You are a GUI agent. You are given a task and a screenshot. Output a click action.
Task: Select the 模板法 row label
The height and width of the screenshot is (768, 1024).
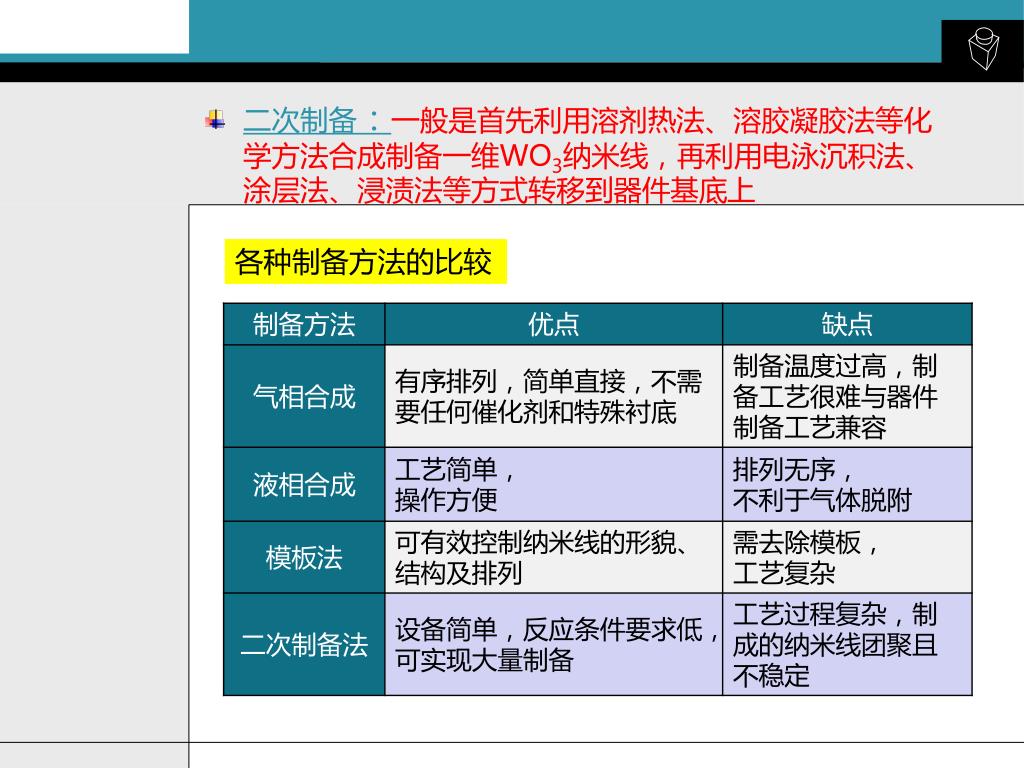point(304,557)
